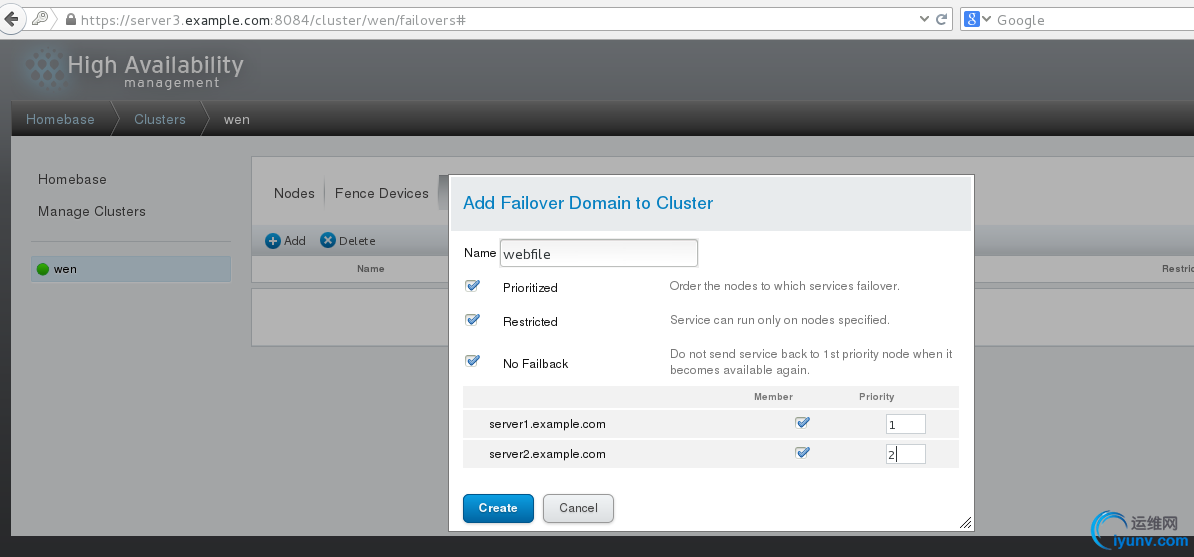Screen dimensions: 1194x557
Task: Click priority field for server1.example.com
Action: 905,424
